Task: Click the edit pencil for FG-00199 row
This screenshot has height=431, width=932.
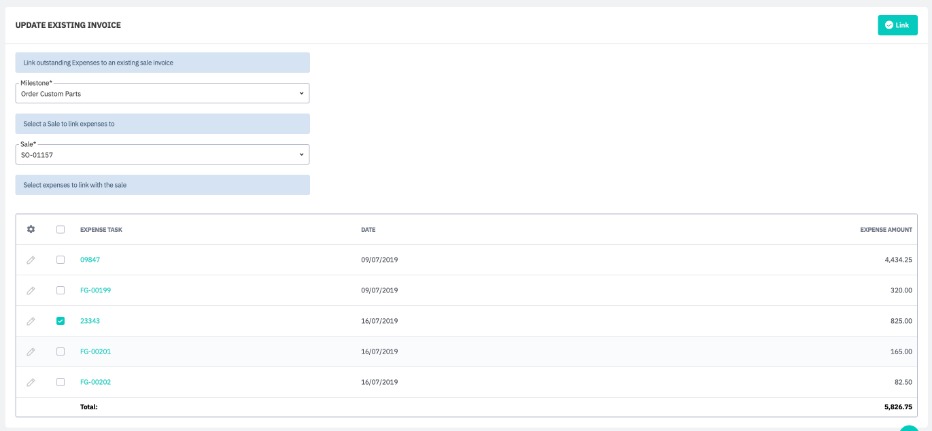Action: click(x=31, y=290)
